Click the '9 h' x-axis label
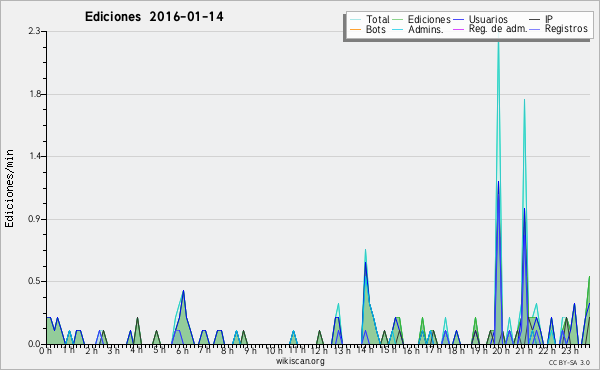The width and height of the screenshot is (600, 370). pyautogui.click(x=250, y=351)
